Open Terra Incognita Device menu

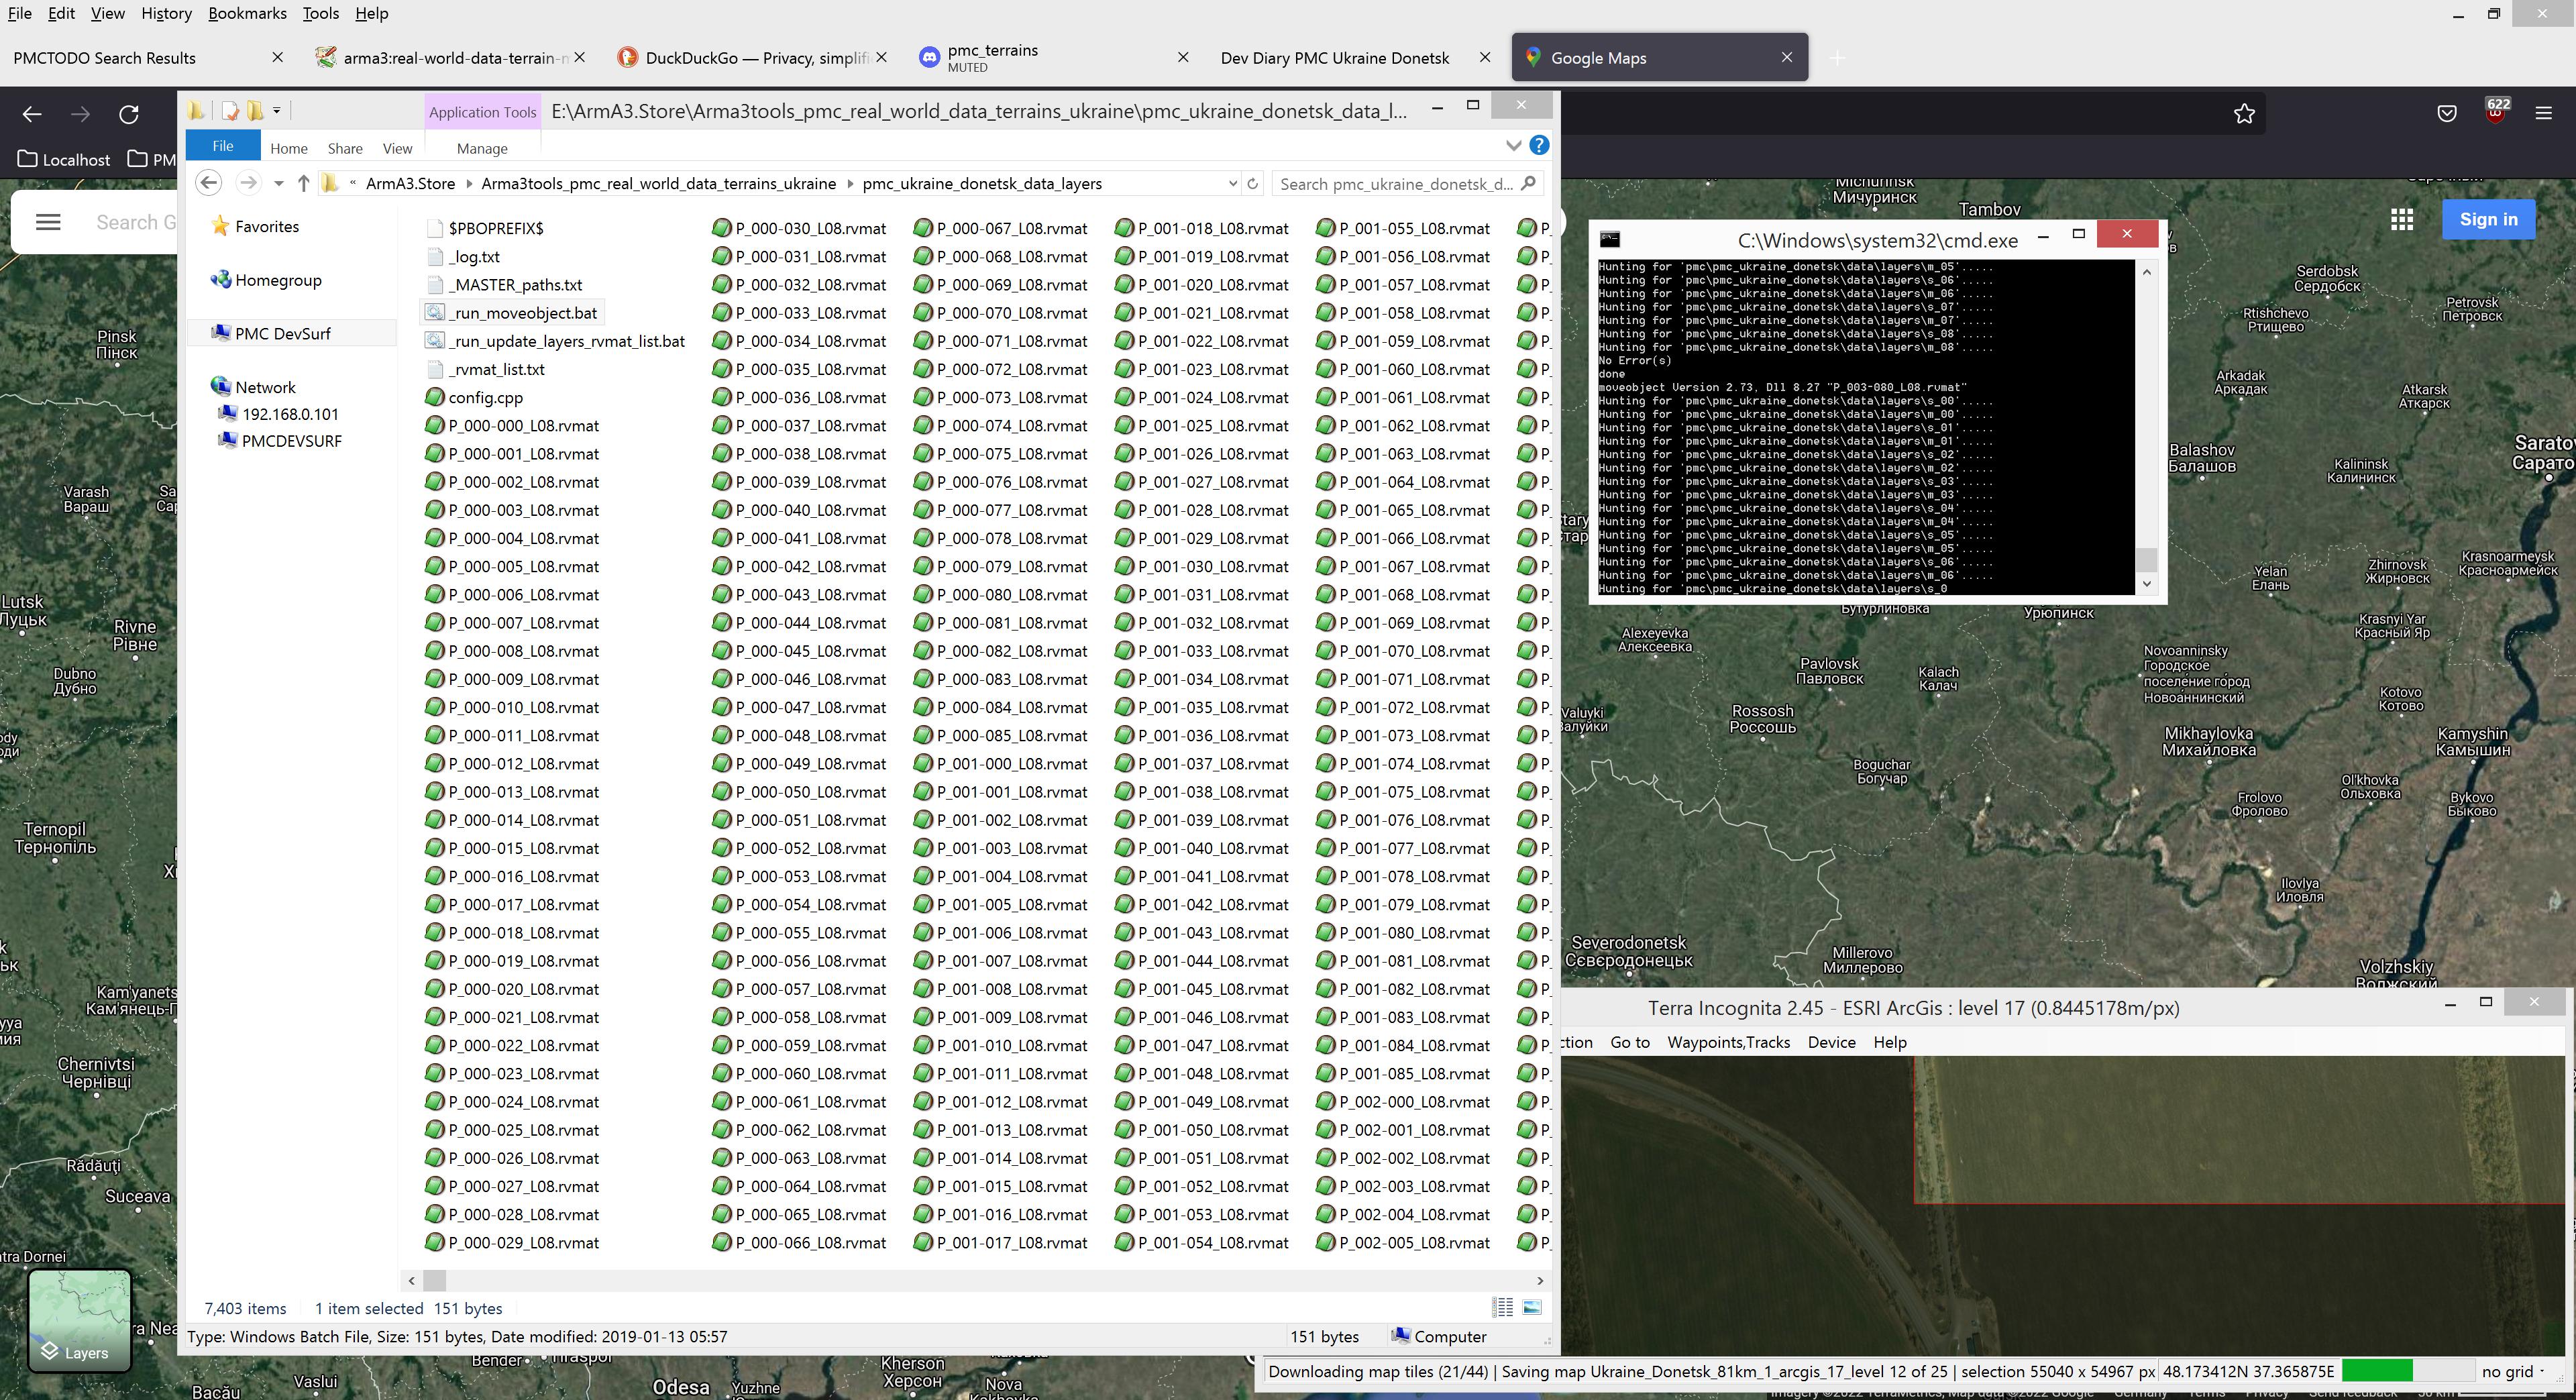[1831, 1042]
